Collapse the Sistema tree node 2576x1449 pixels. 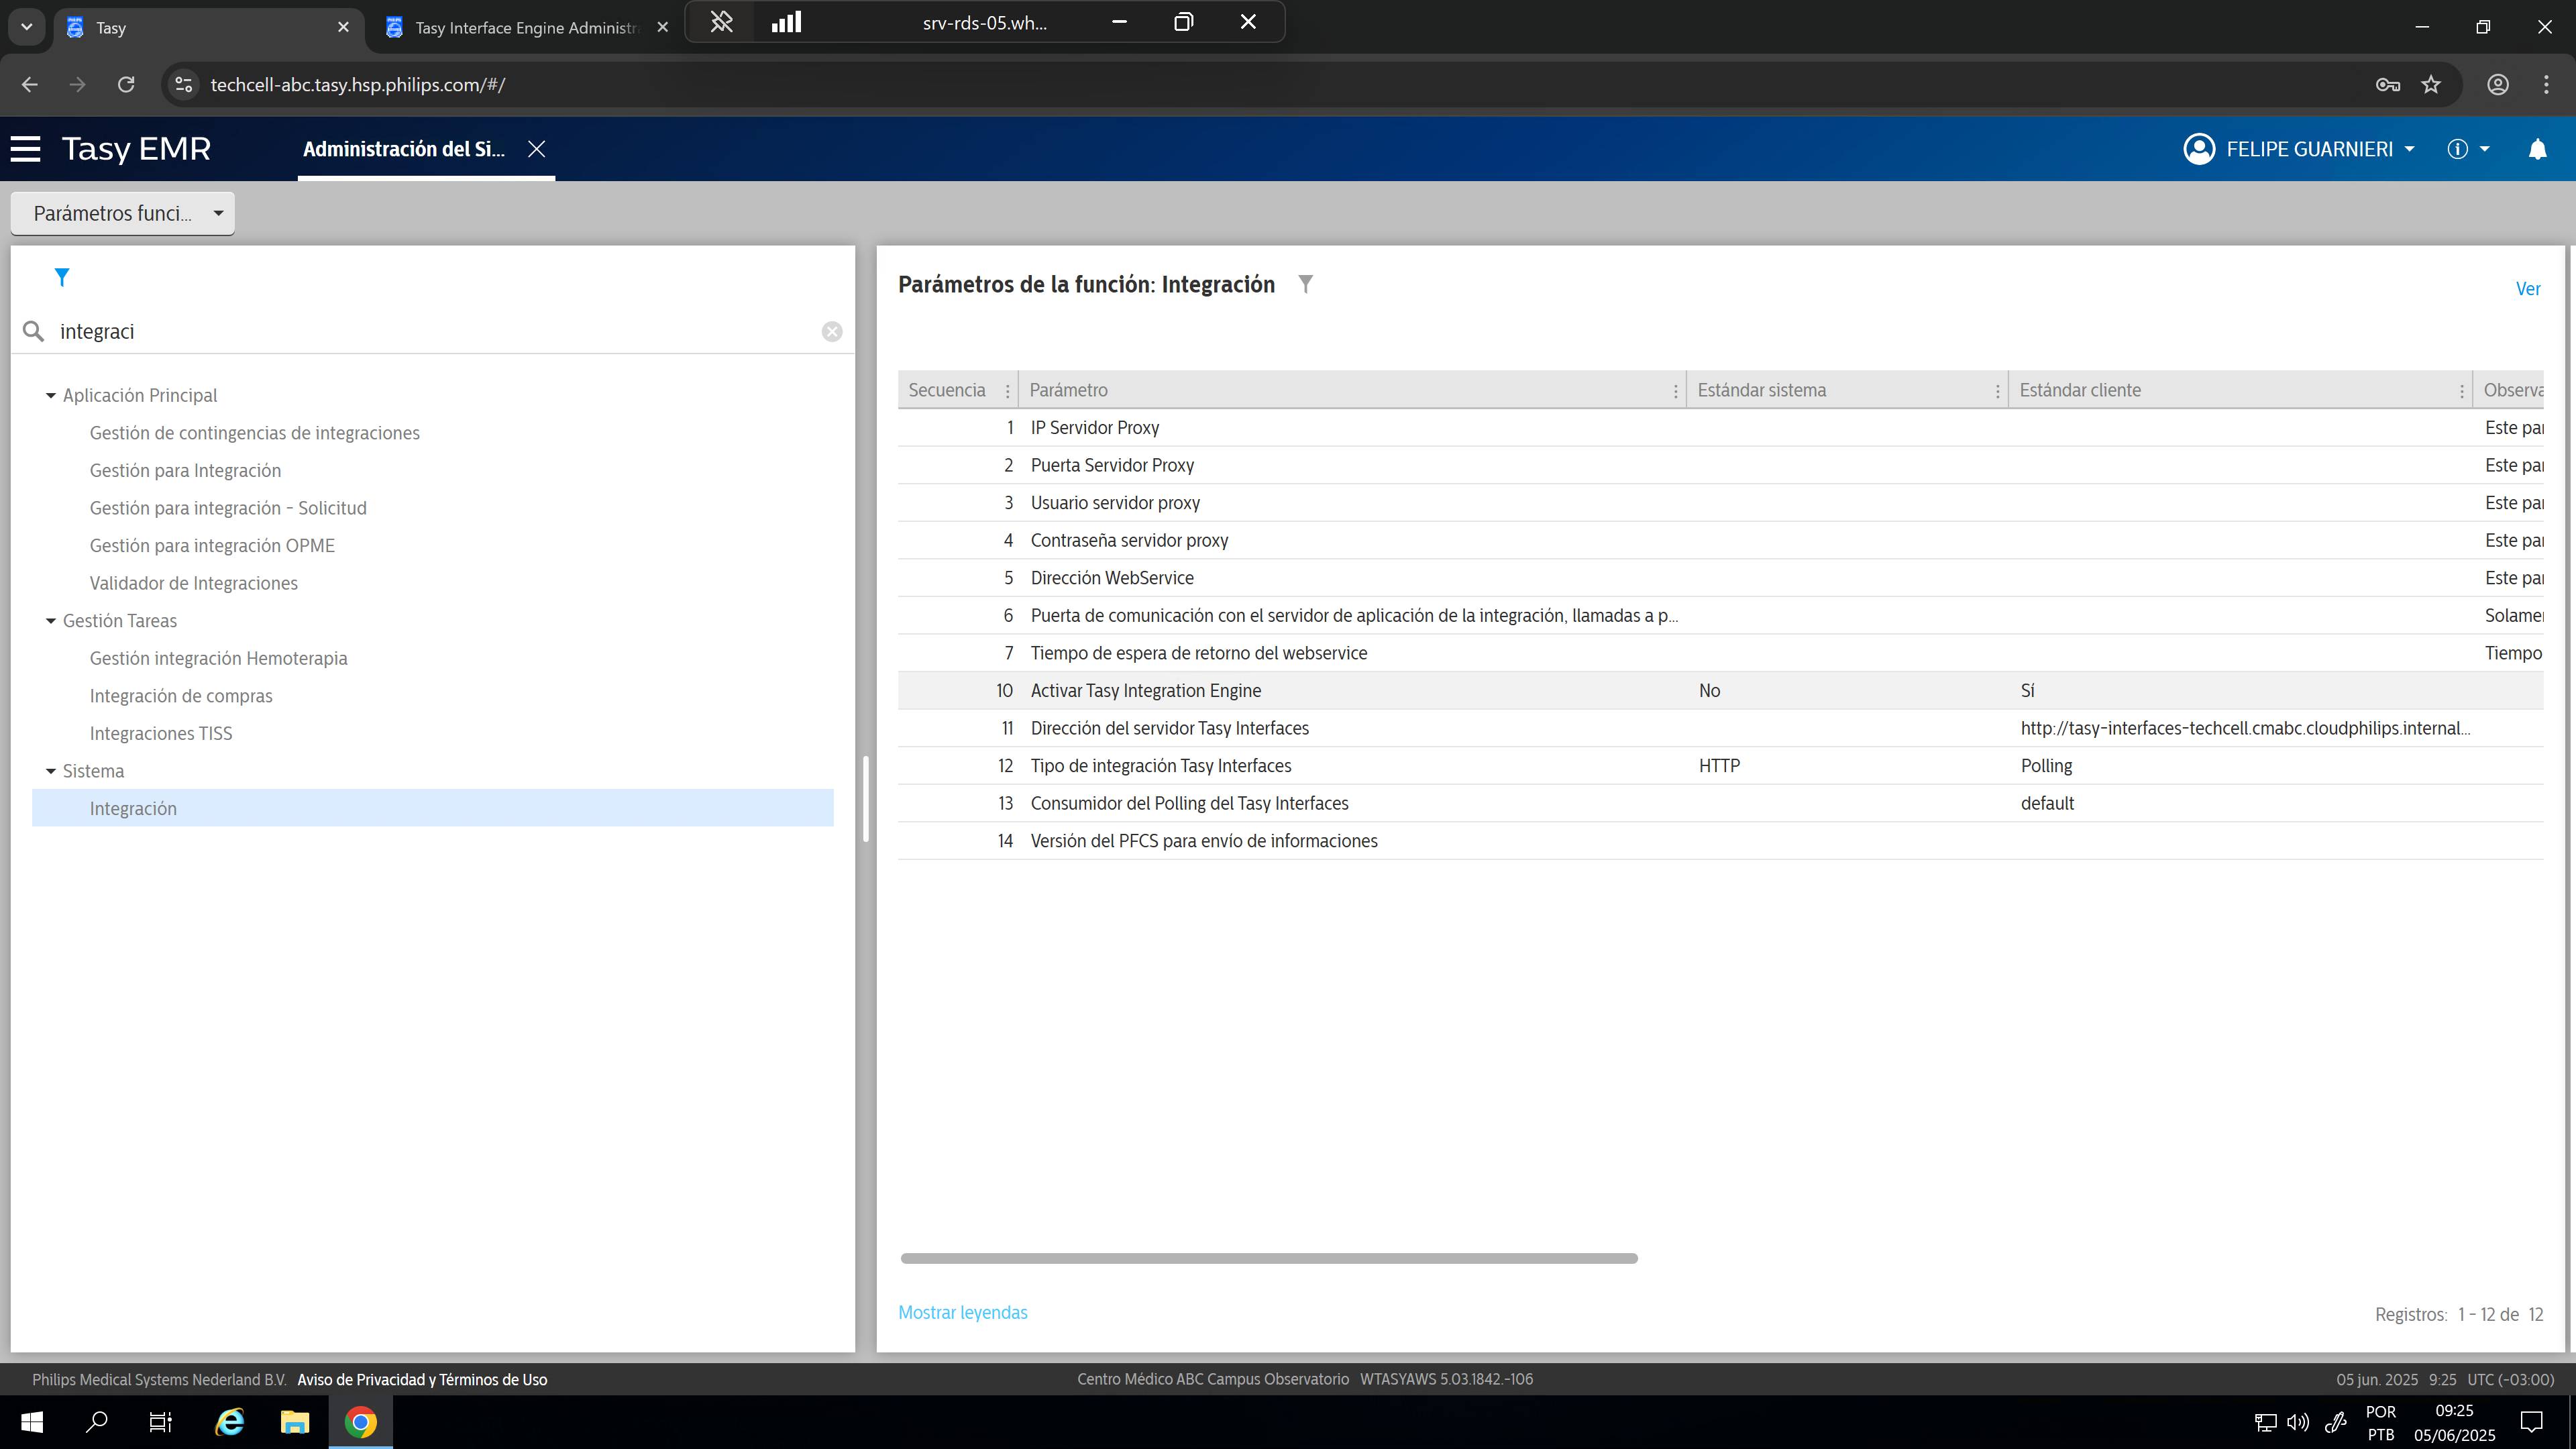coord(51,771)
